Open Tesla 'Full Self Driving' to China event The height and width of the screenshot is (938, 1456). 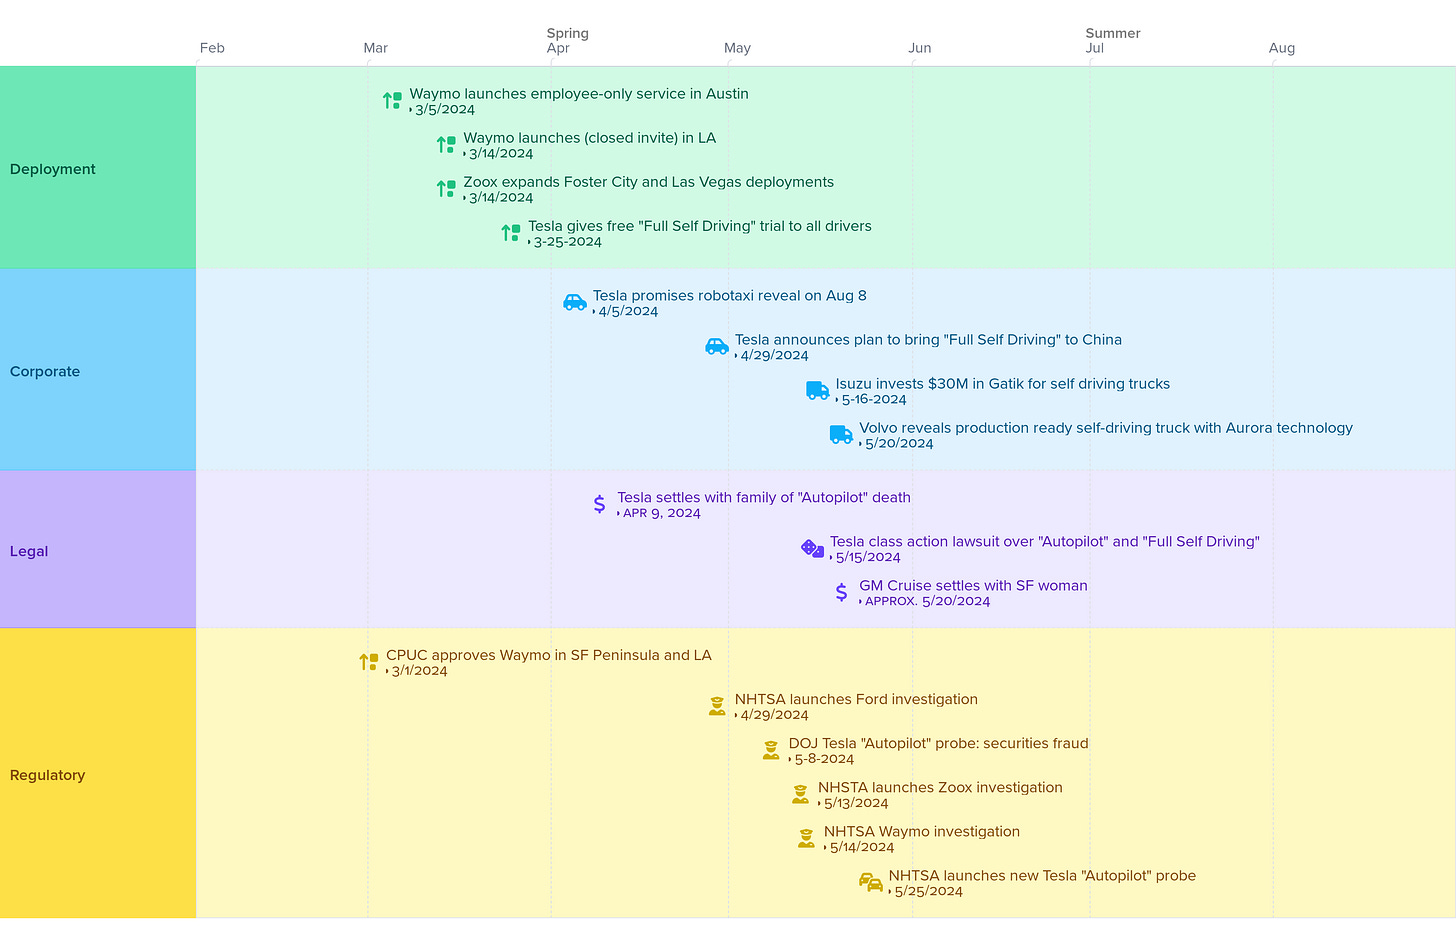[x=928, y=340]
